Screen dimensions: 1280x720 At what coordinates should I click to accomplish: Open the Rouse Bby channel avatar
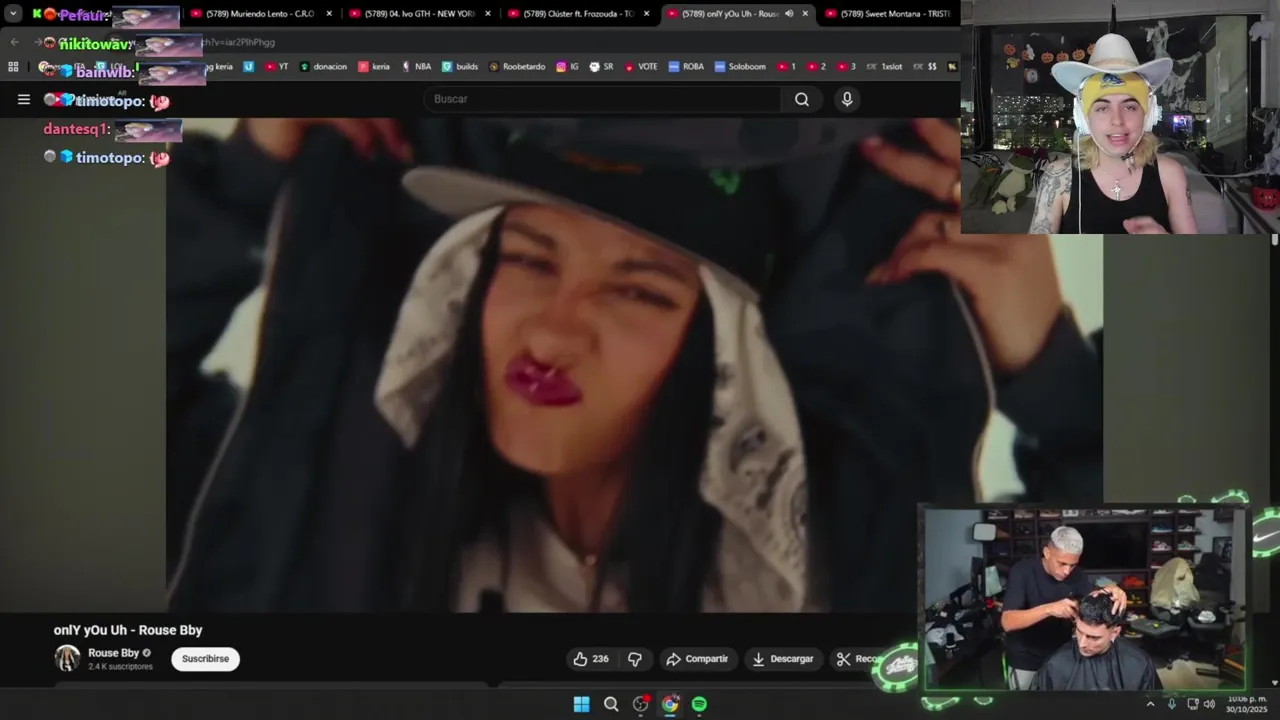click(67, 658)
